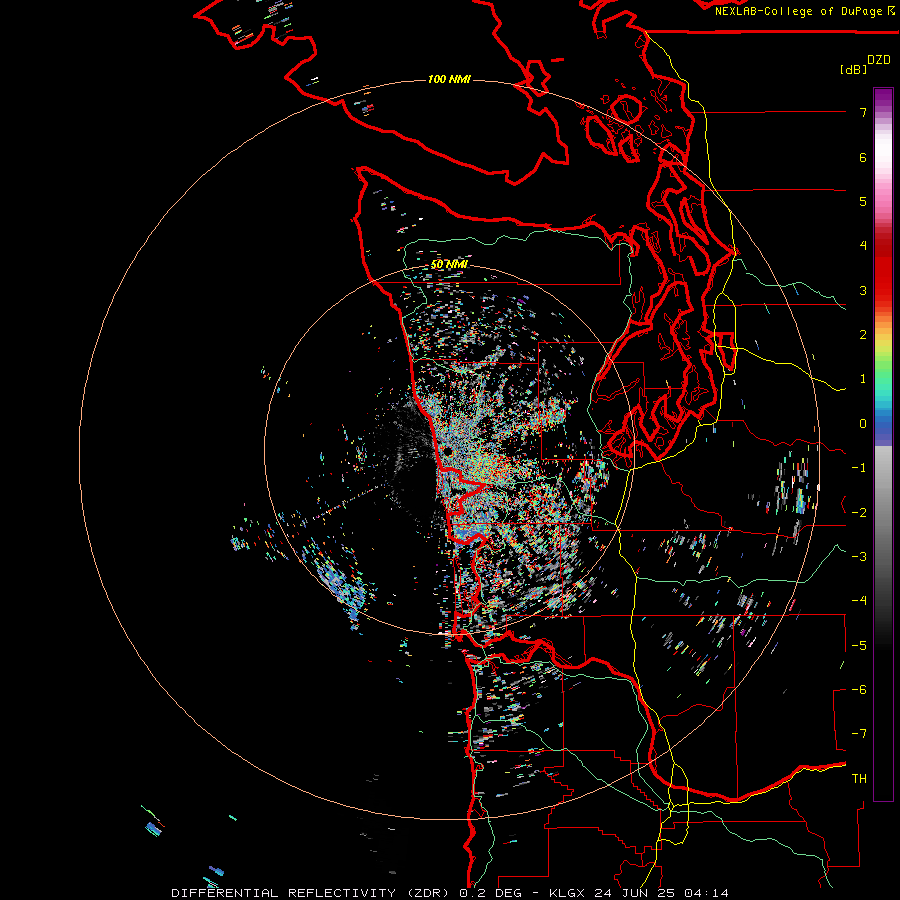Click the 1 value on the scale

(x=863, y=379)
